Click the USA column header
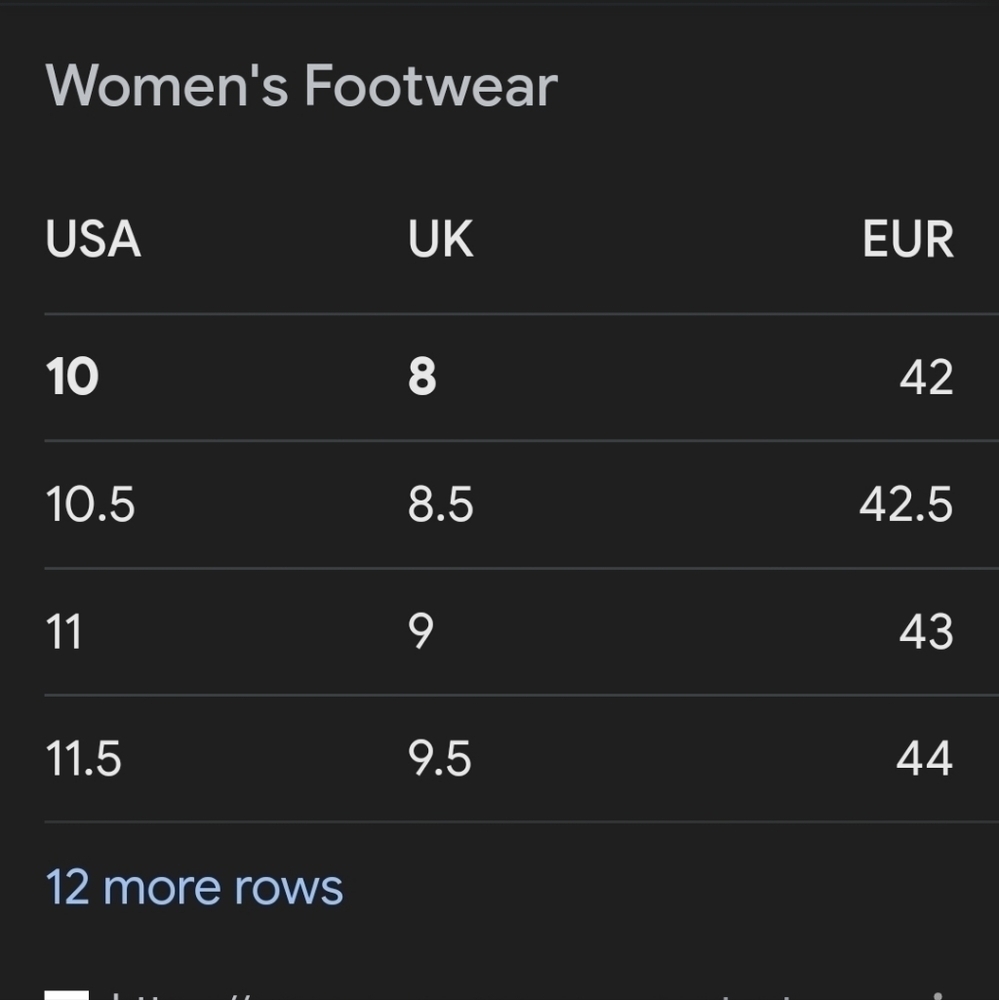The height and width of the screenshot is (1000, 999). point(93,239)
